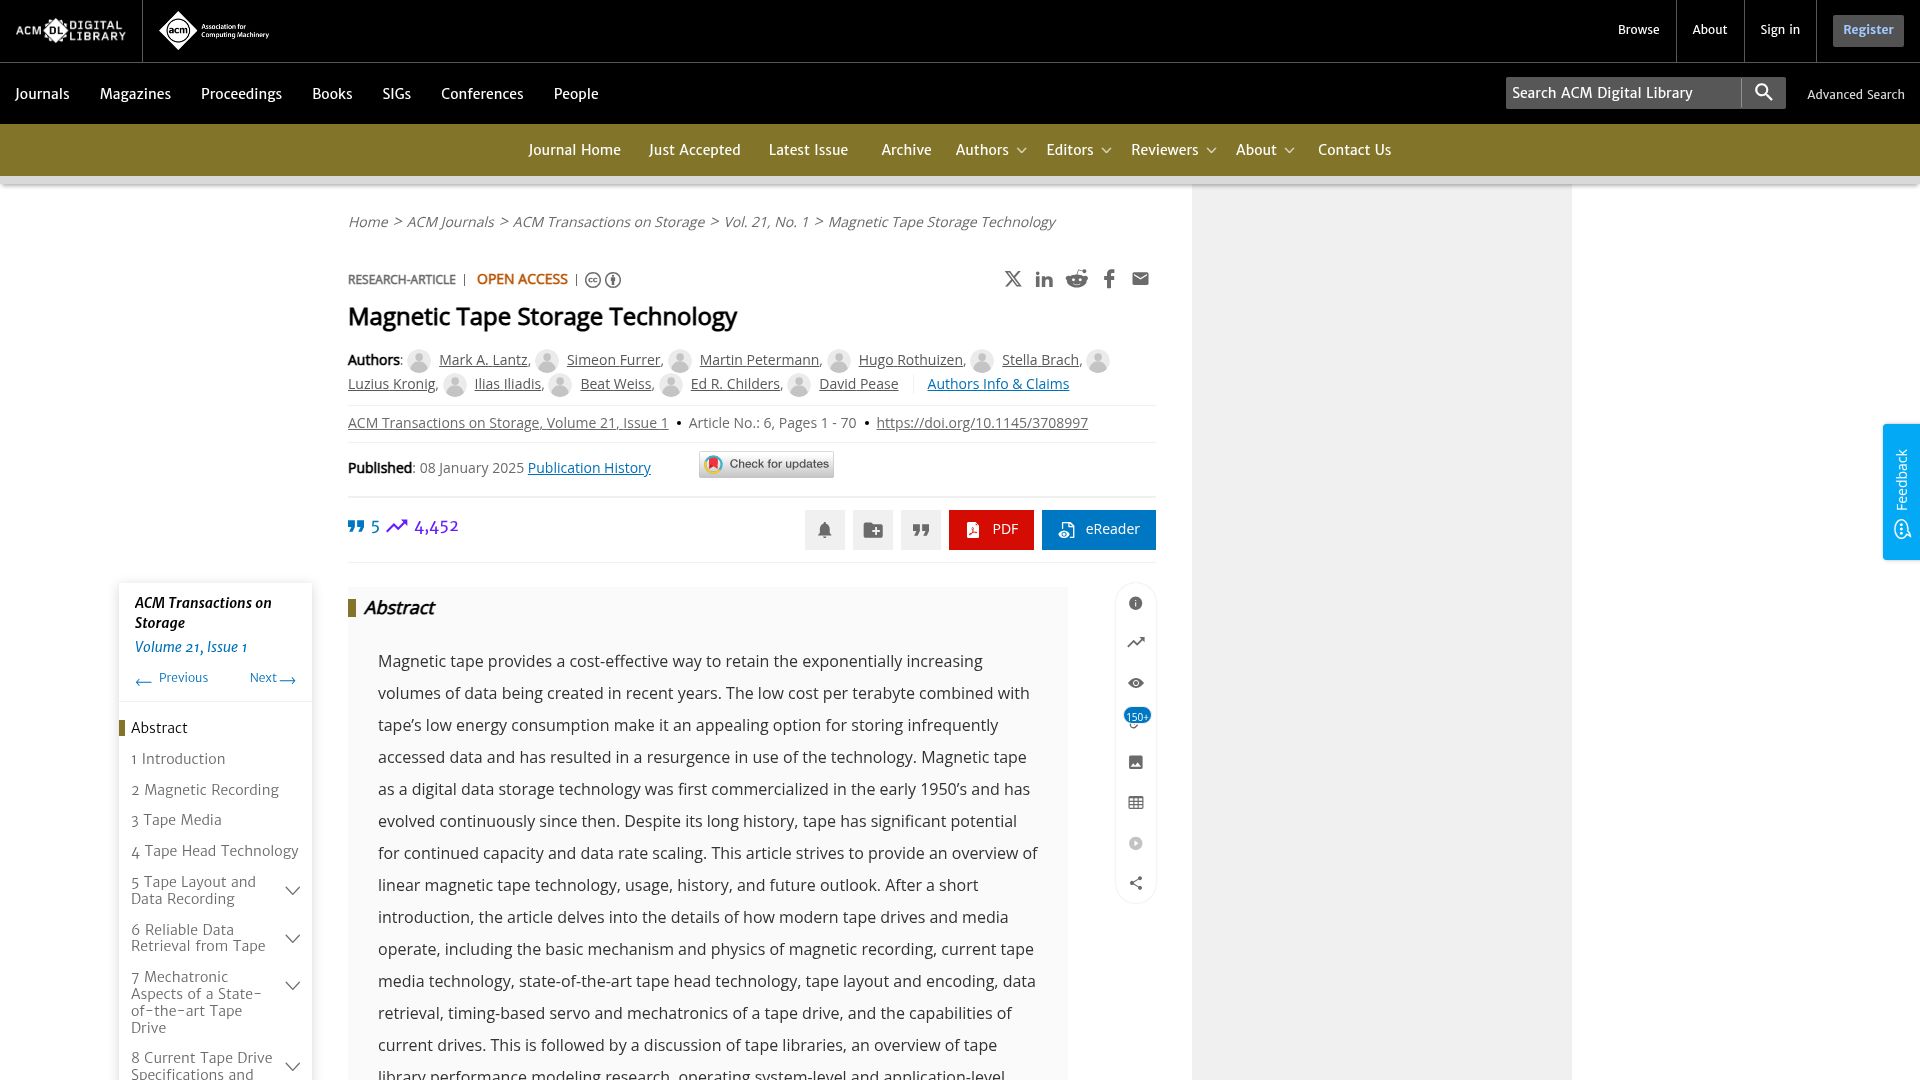Click the search magnifier icon
This screenshot has width=1920, height=1080.
pos(1764,93)
